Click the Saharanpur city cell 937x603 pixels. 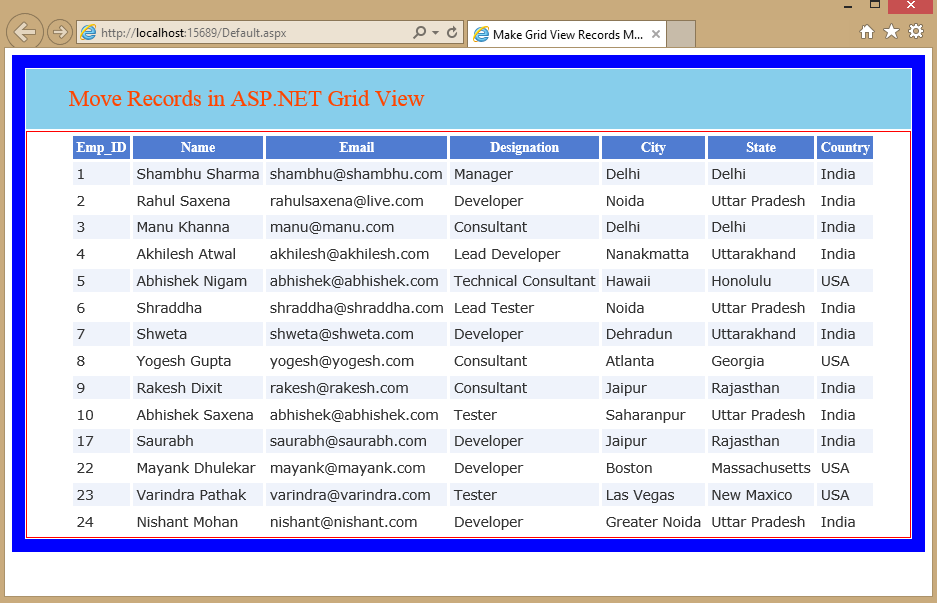point(653,415)
